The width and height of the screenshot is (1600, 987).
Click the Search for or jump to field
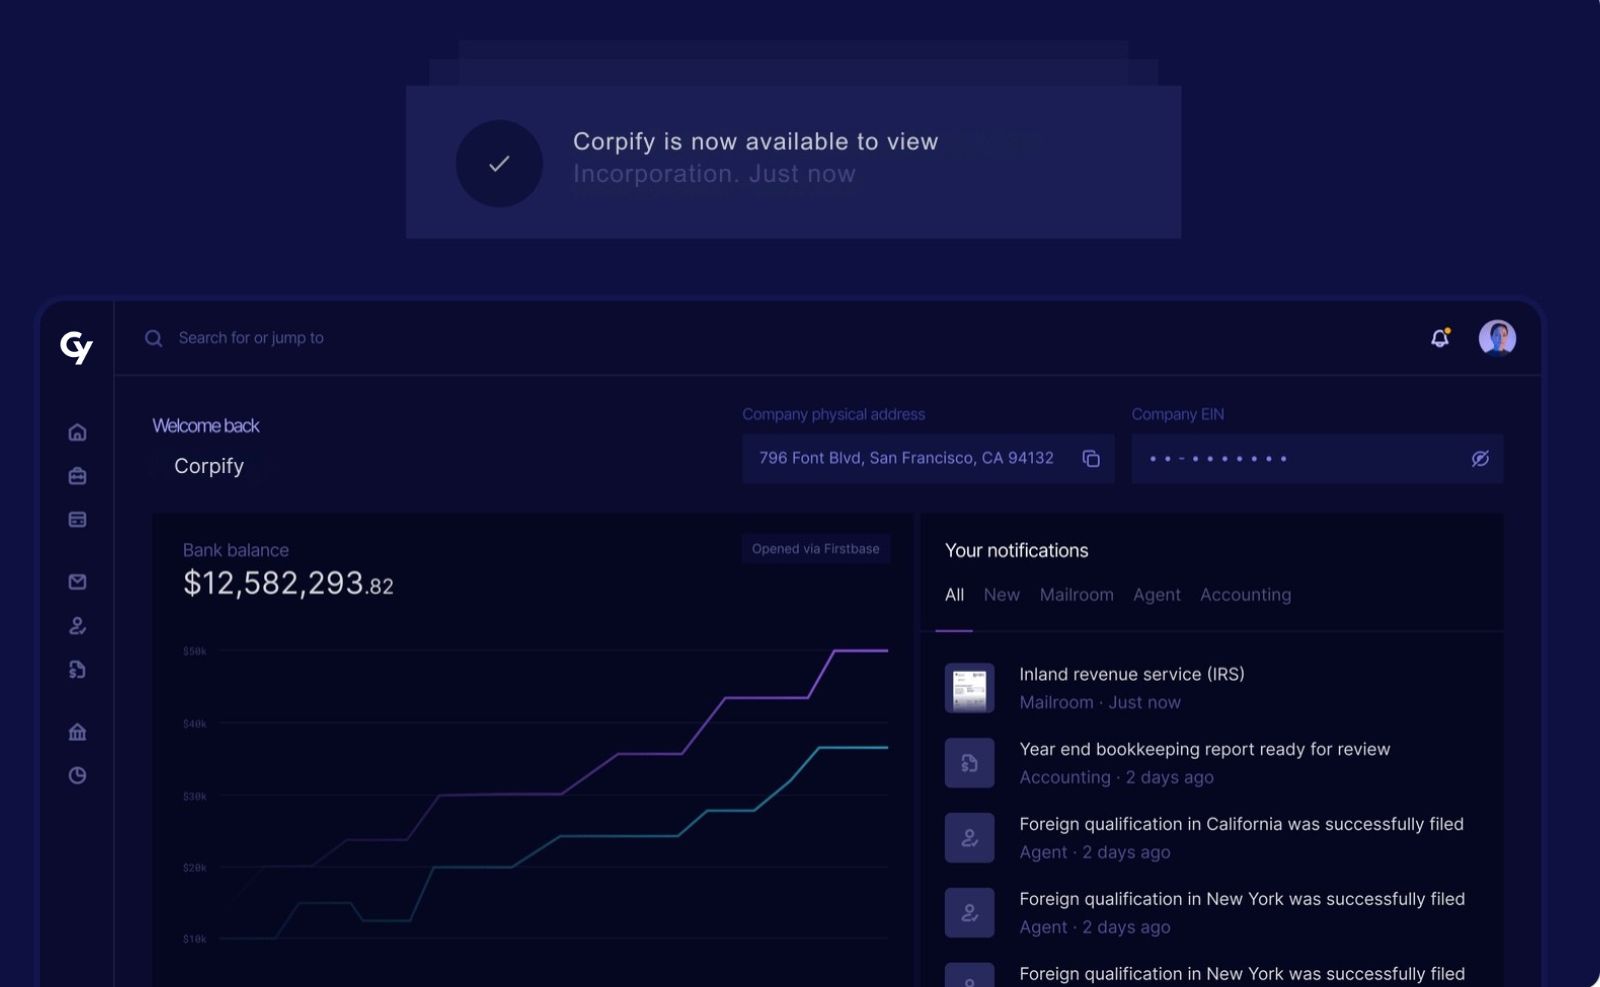point(250,338)
